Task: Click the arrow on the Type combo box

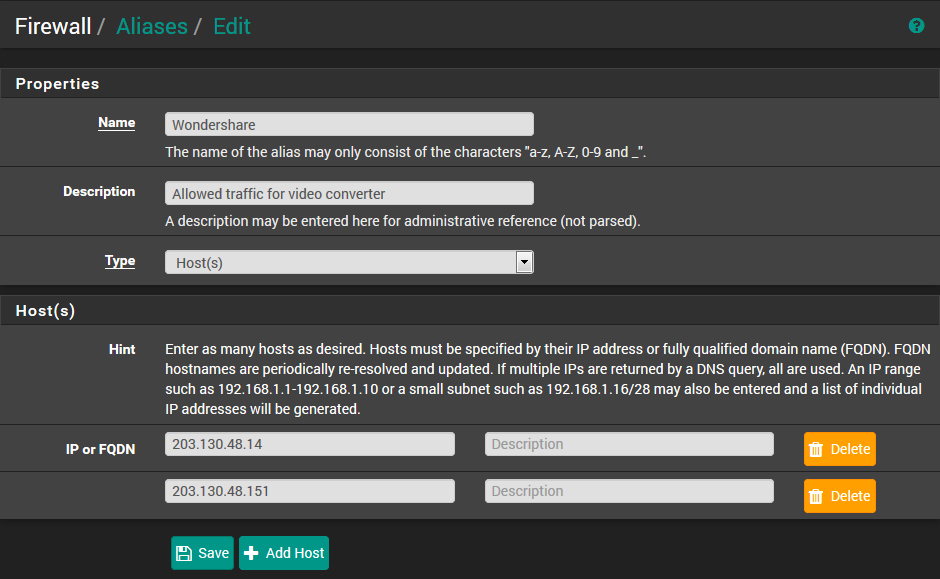Action: click(x=523, y=262)
